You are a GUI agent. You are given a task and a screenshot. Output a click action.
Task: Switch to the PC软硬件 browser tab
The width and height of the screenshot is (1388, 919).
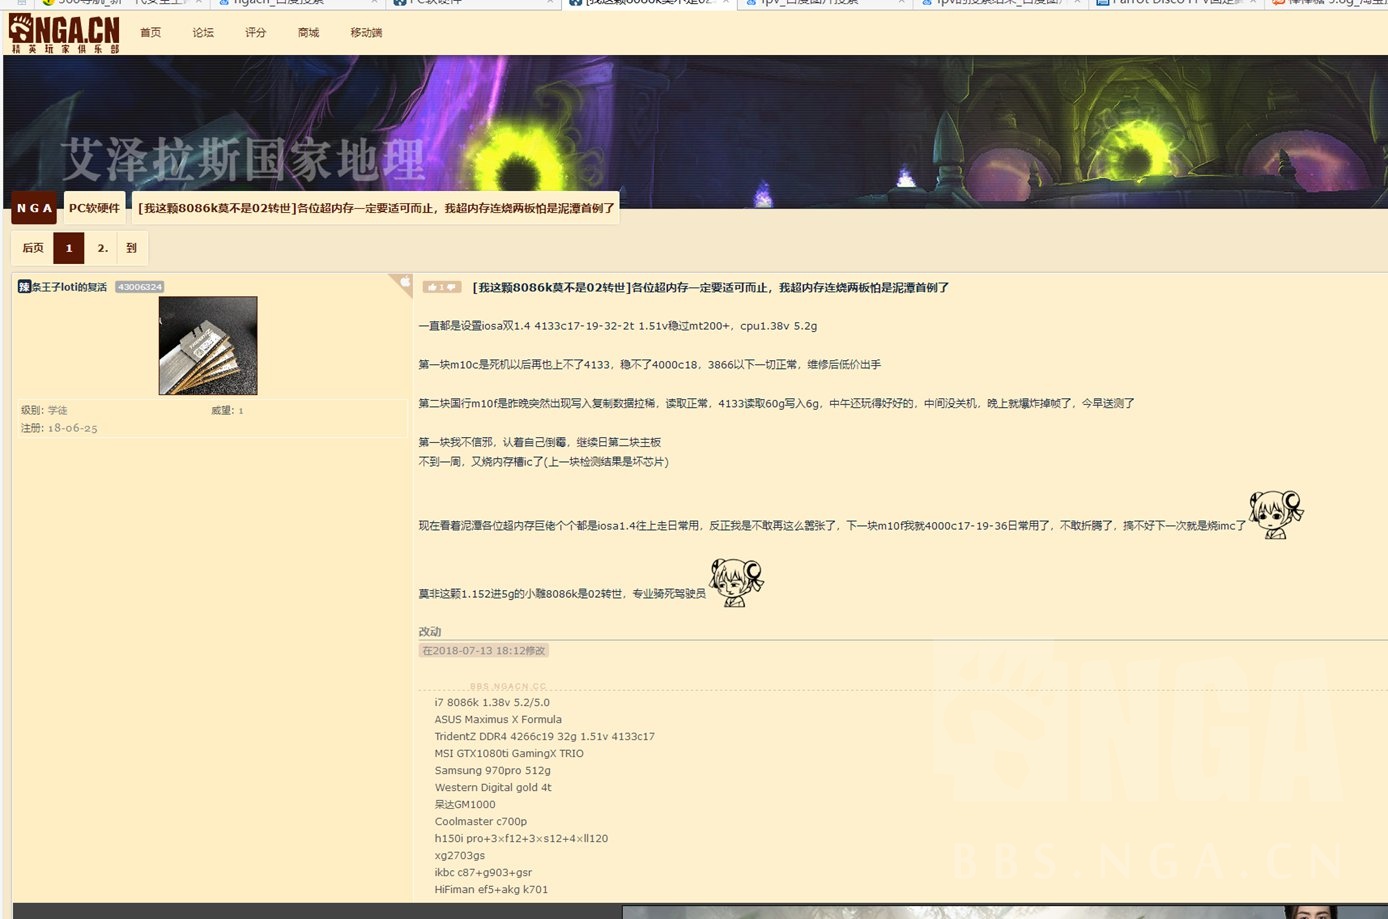coord(474,3)
